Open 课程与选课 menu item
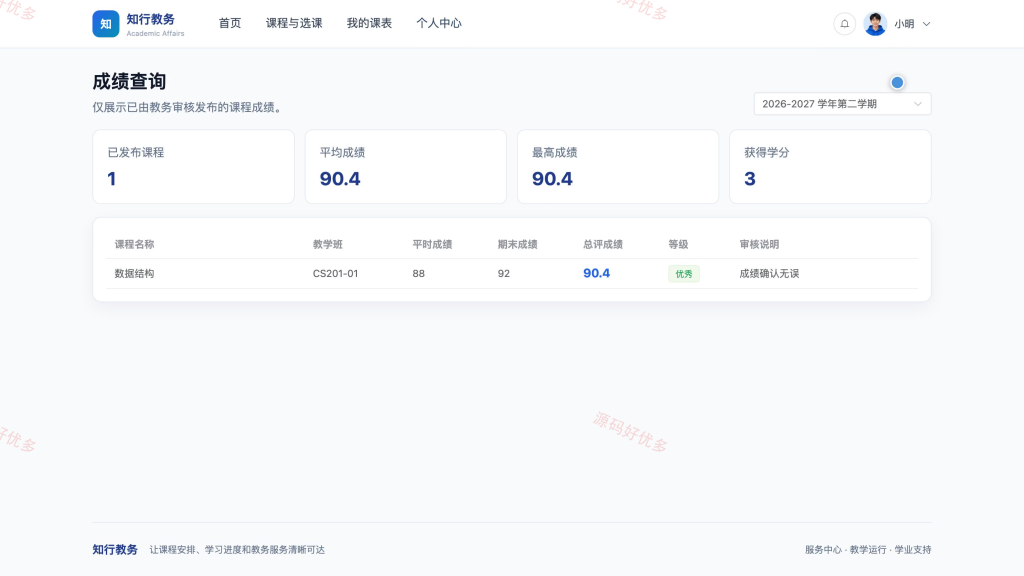1024x576 pixels. coord(294,24)
